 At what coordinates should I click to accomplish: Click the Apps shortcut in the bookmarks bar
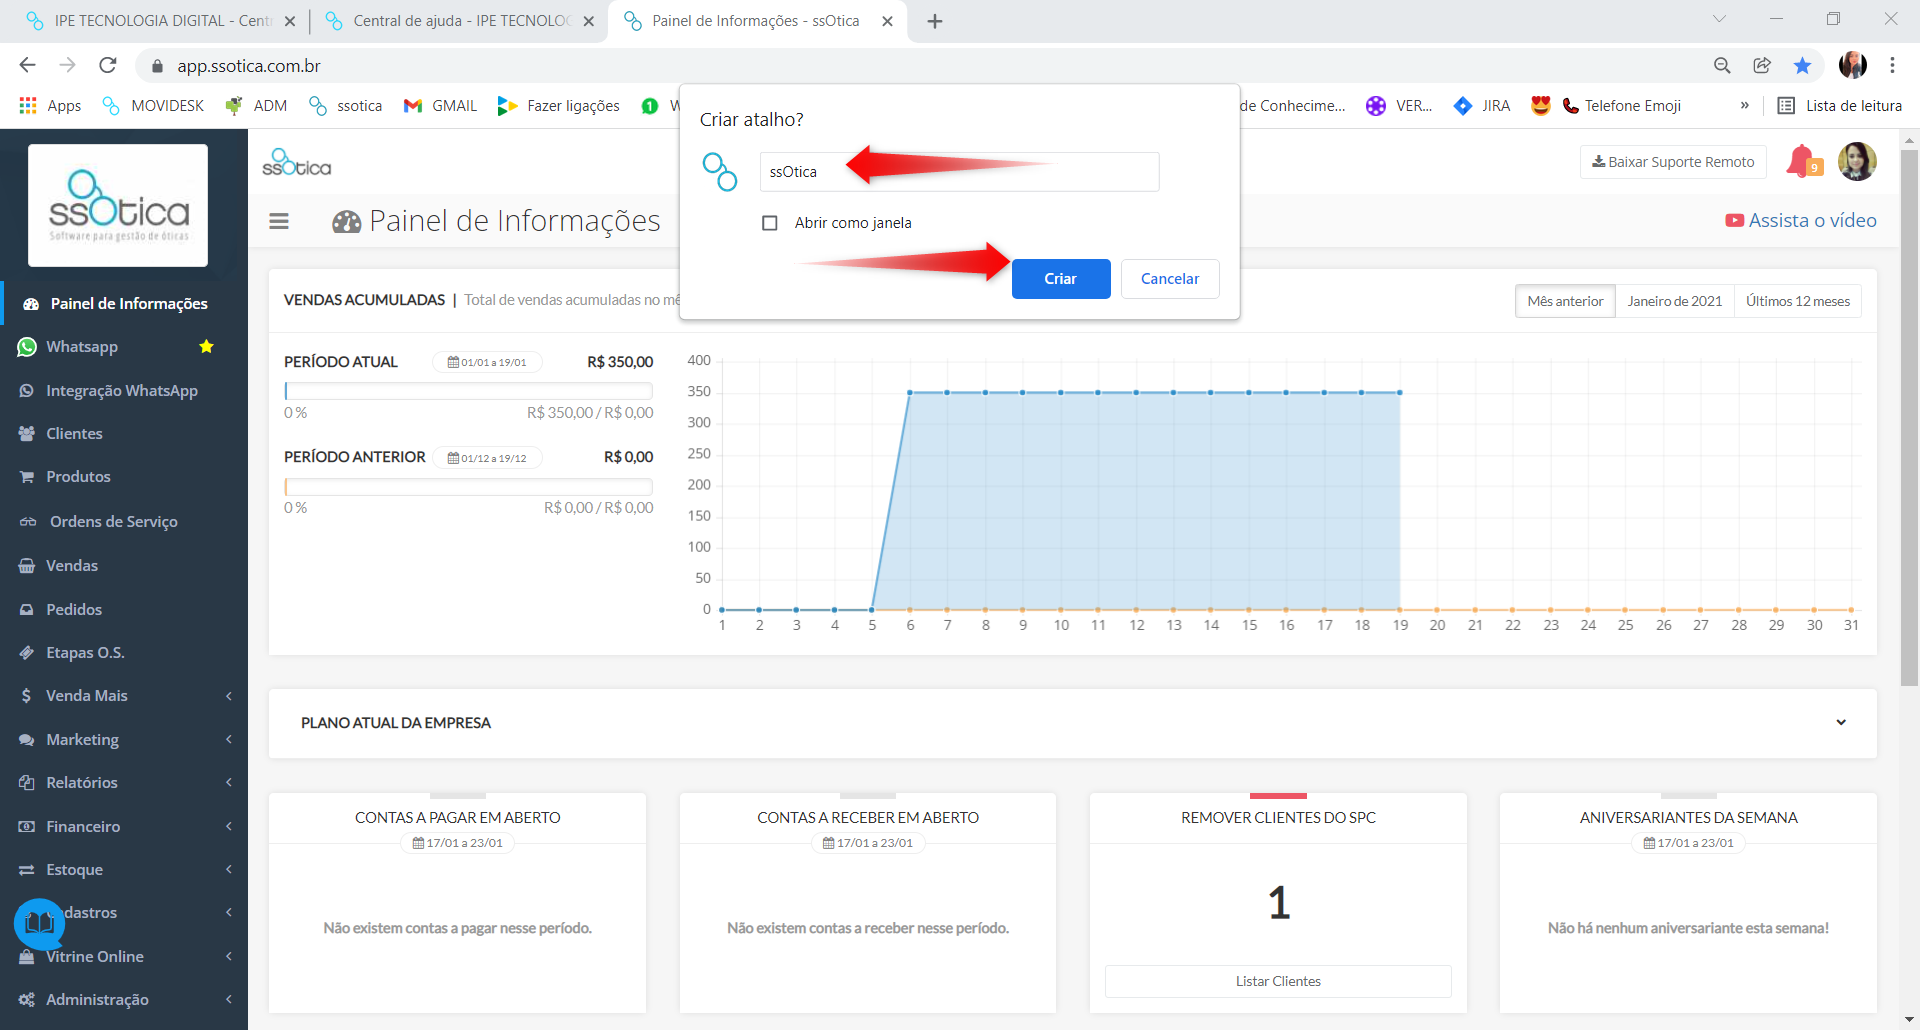(x=50, y=106)
